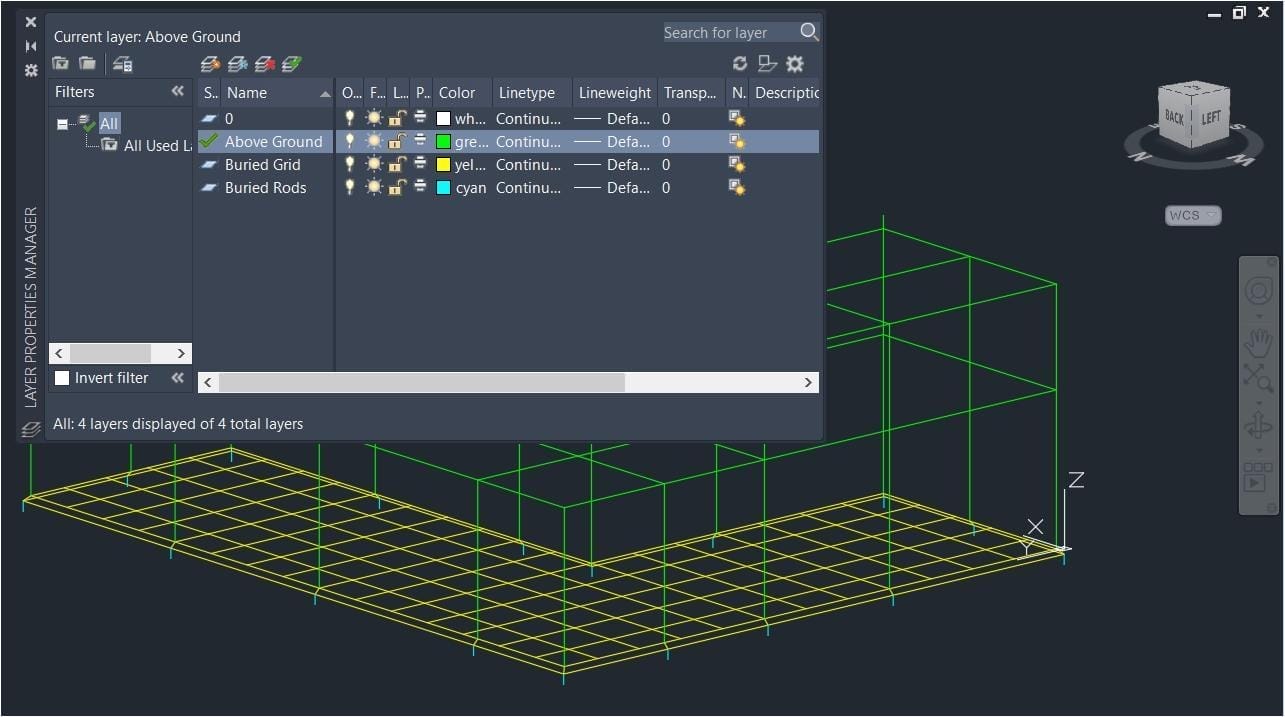Collapse the Filters pane
Image resolution: width=1285 pixels, height=717 pixels.
point(178,91)
